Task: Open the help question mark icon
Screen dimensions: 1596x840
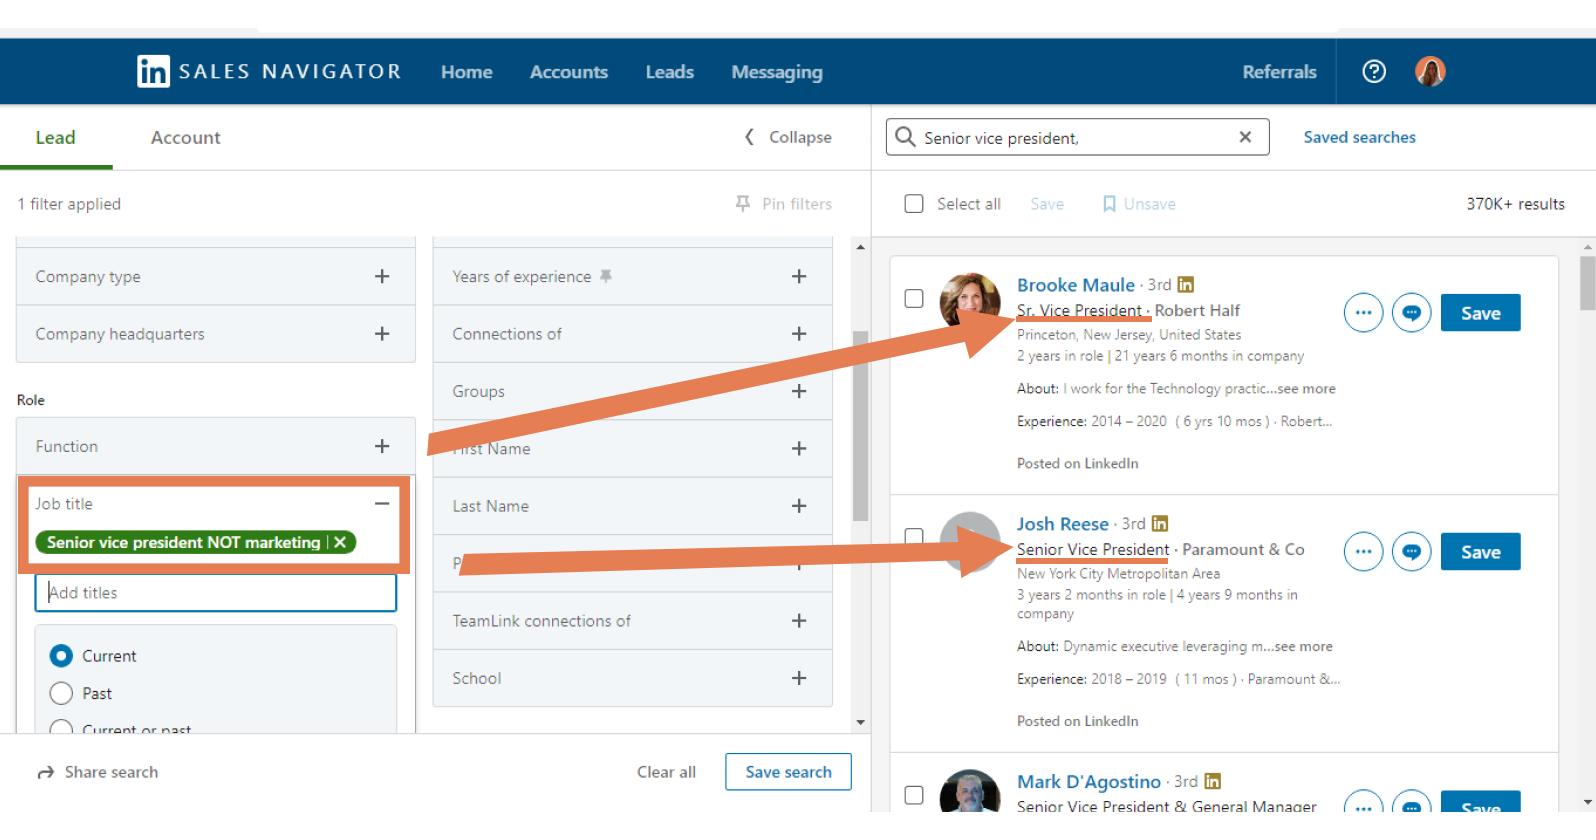Action: tap(1374, 71)
